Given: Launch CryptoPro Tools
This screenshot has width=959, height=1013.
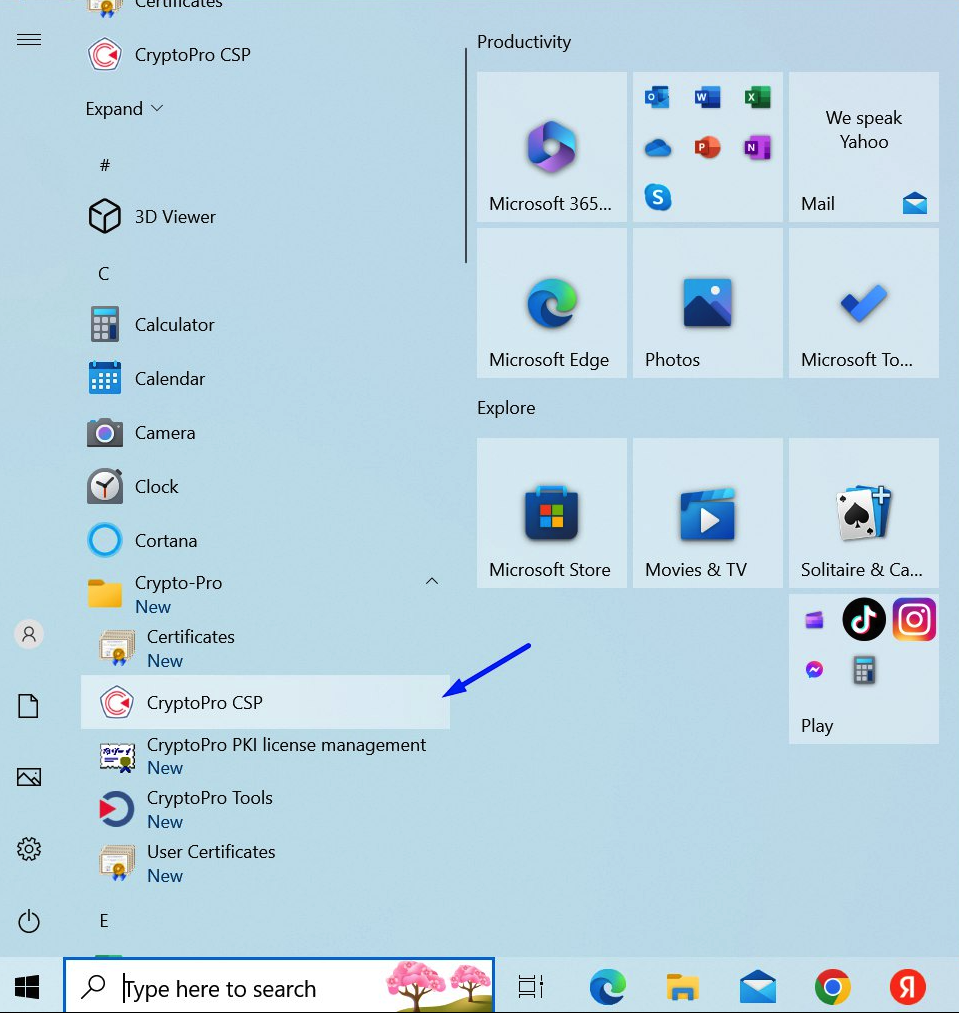Looking at the screenshot, I should (x=265, y=809).
